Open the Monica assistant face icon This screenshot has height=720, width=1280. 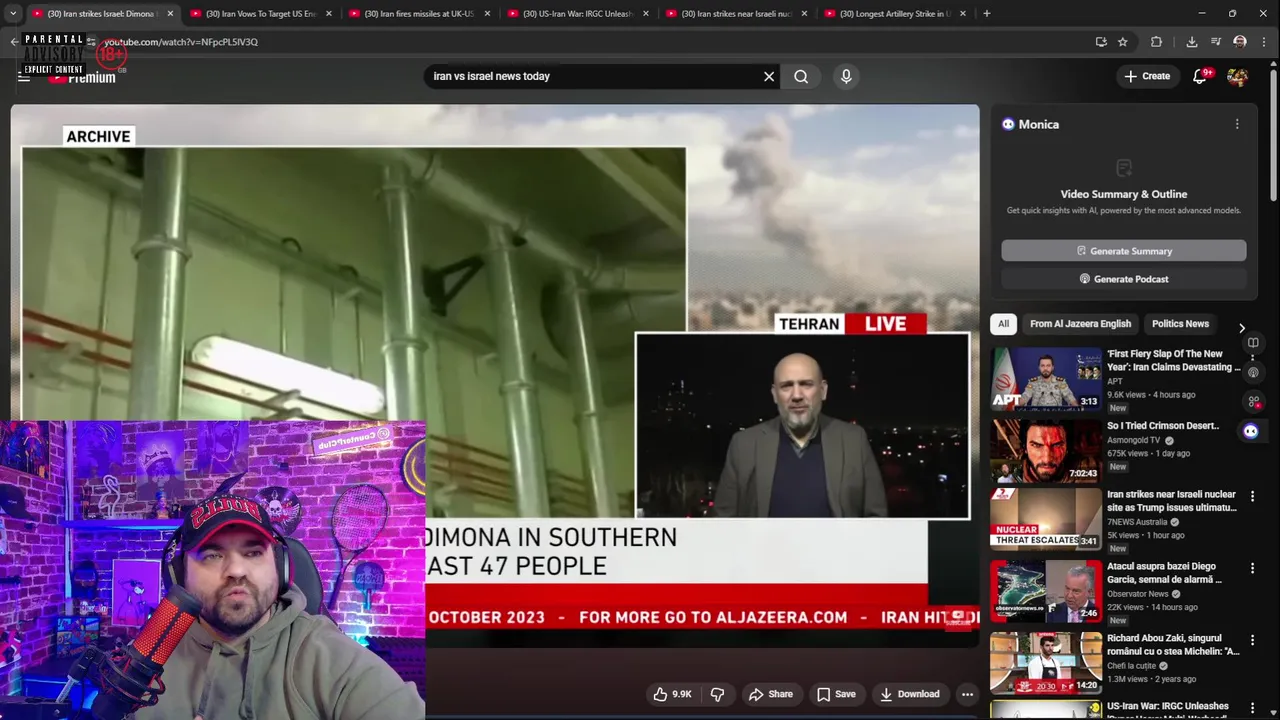1251,431
